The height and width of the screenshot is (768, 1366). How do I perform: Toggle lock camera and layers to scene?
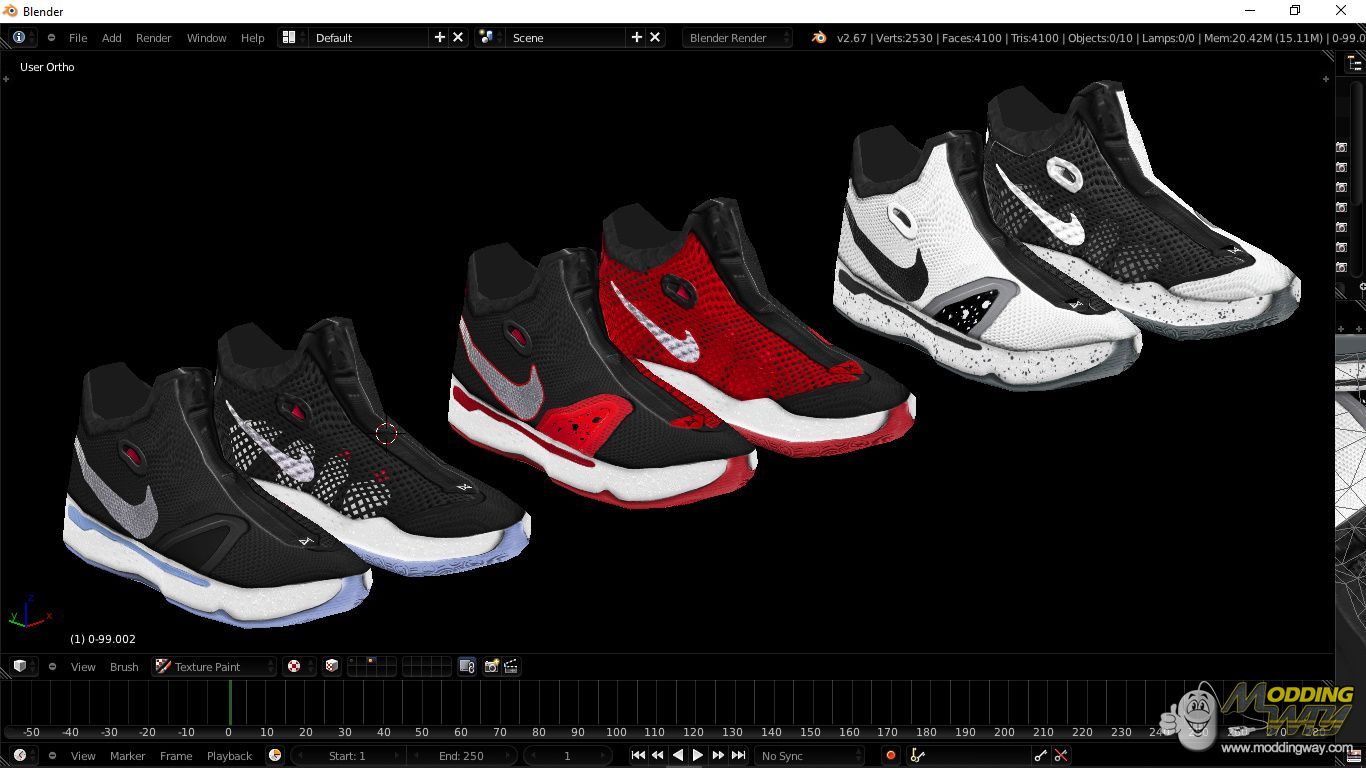point(467,667)
